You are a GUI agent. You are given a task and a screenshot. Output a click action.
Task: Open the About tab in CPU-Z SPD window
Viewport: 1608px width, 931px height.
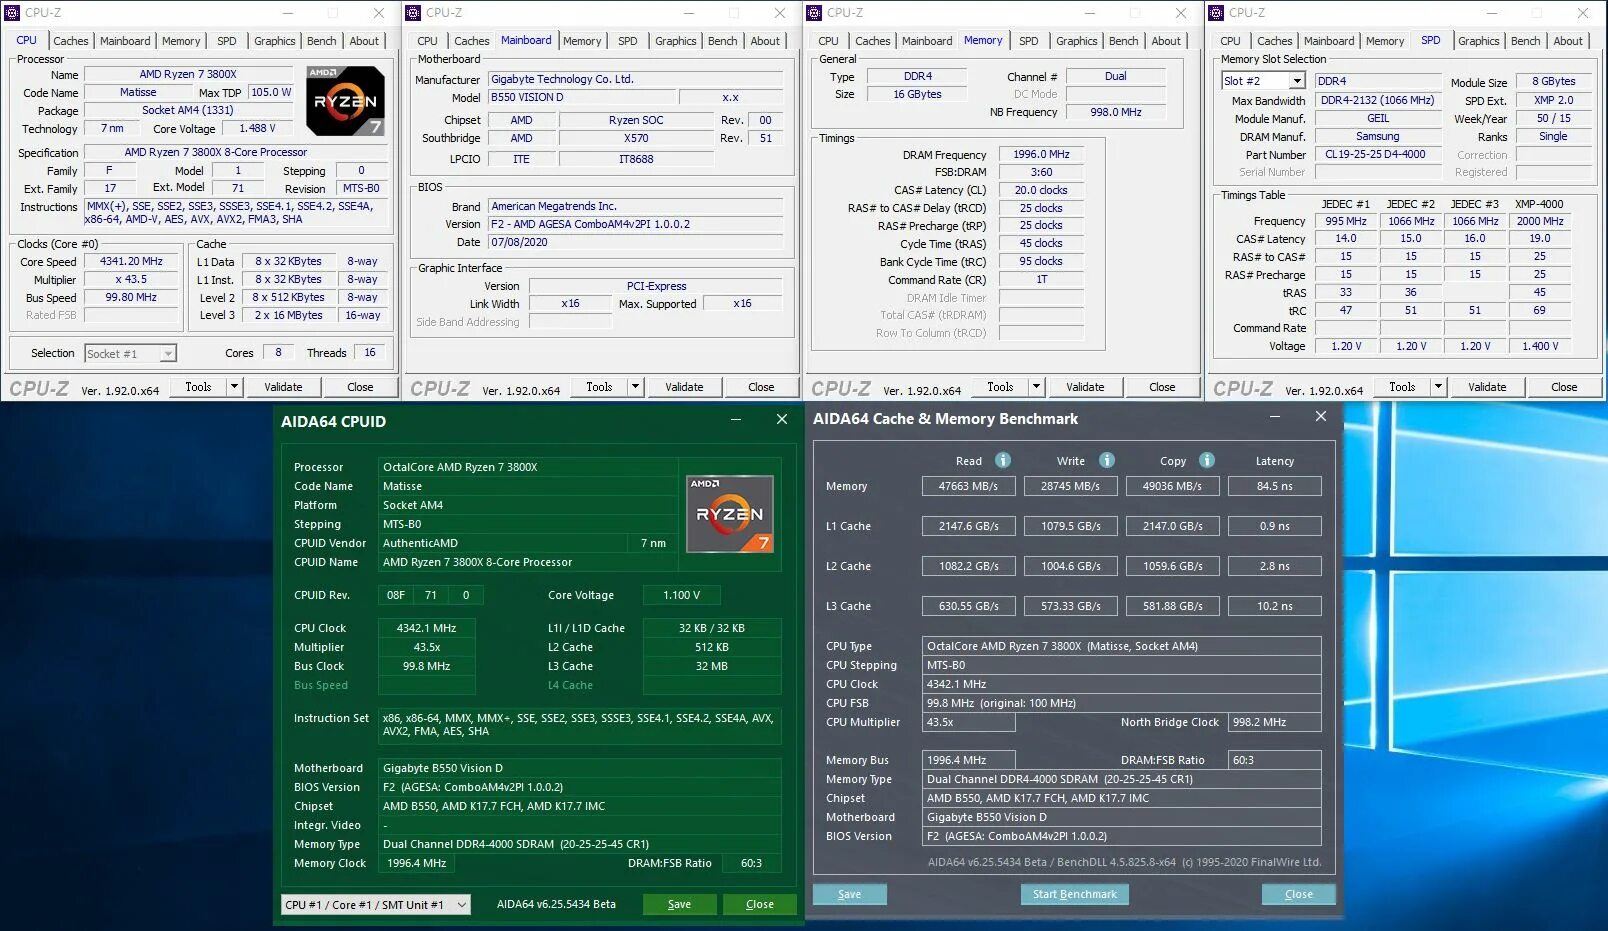coord(1568,41)
